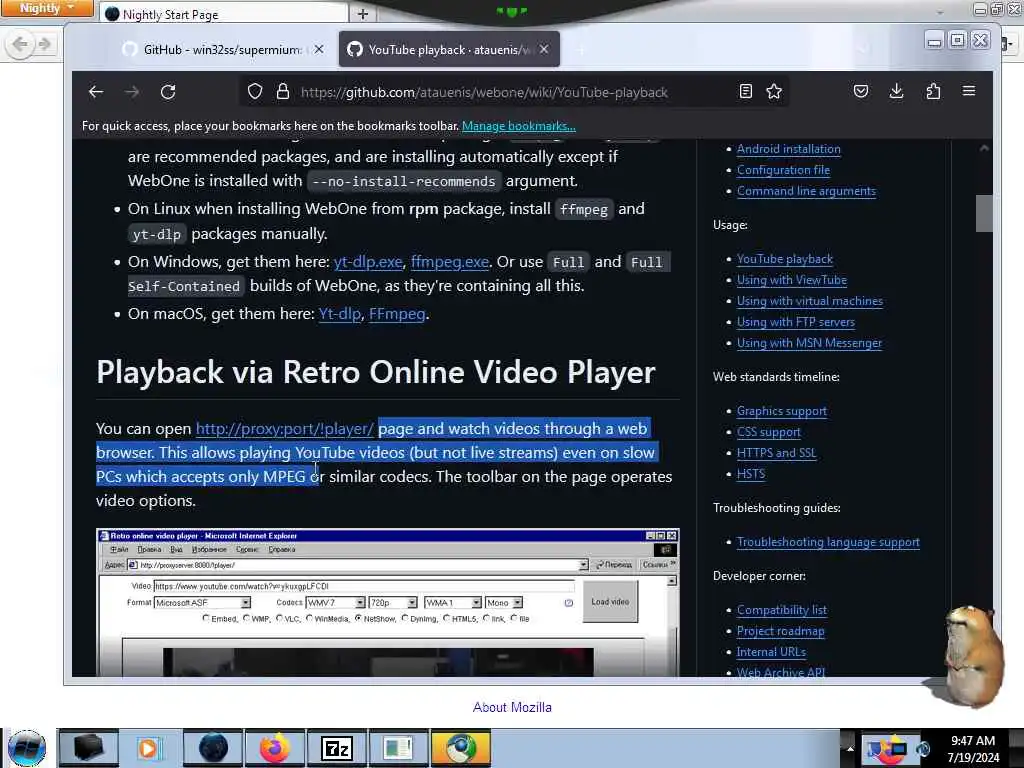Viewport: 1024px width, 768px height.
Task: Open the Configuration file sidebar link
Action: tap(784, 170)
